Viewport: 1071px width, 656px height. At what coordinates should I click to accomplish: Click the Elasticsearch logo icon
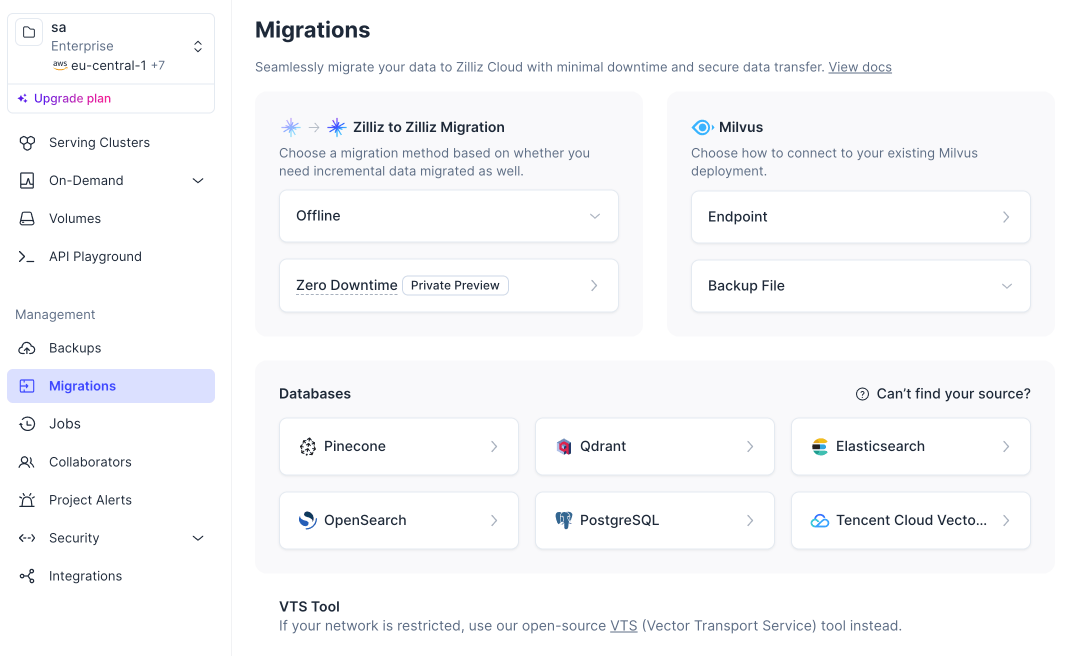[x=820, y=446]
